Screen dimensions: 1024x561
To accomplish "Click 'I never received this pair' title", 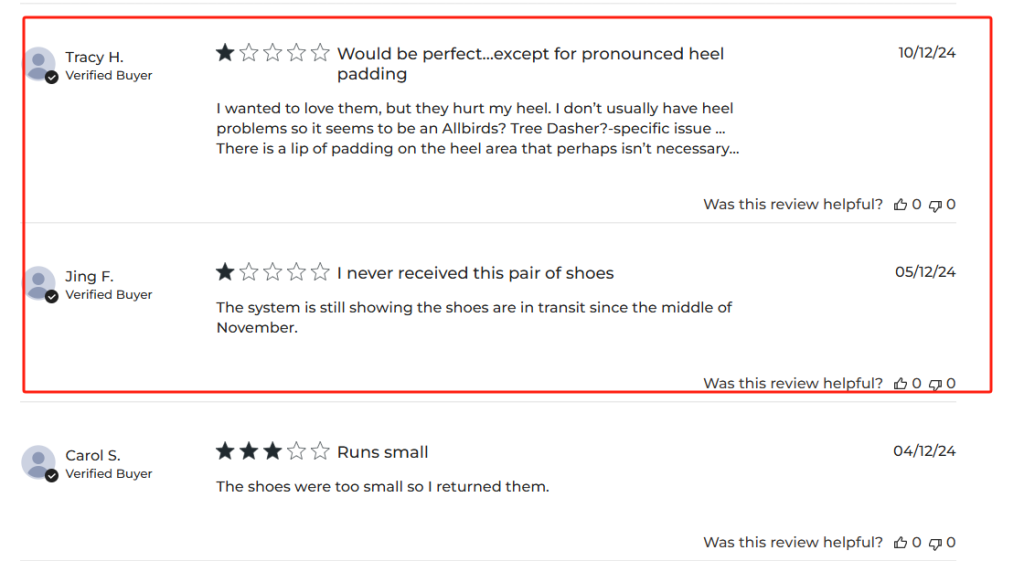I will point(475,273).
